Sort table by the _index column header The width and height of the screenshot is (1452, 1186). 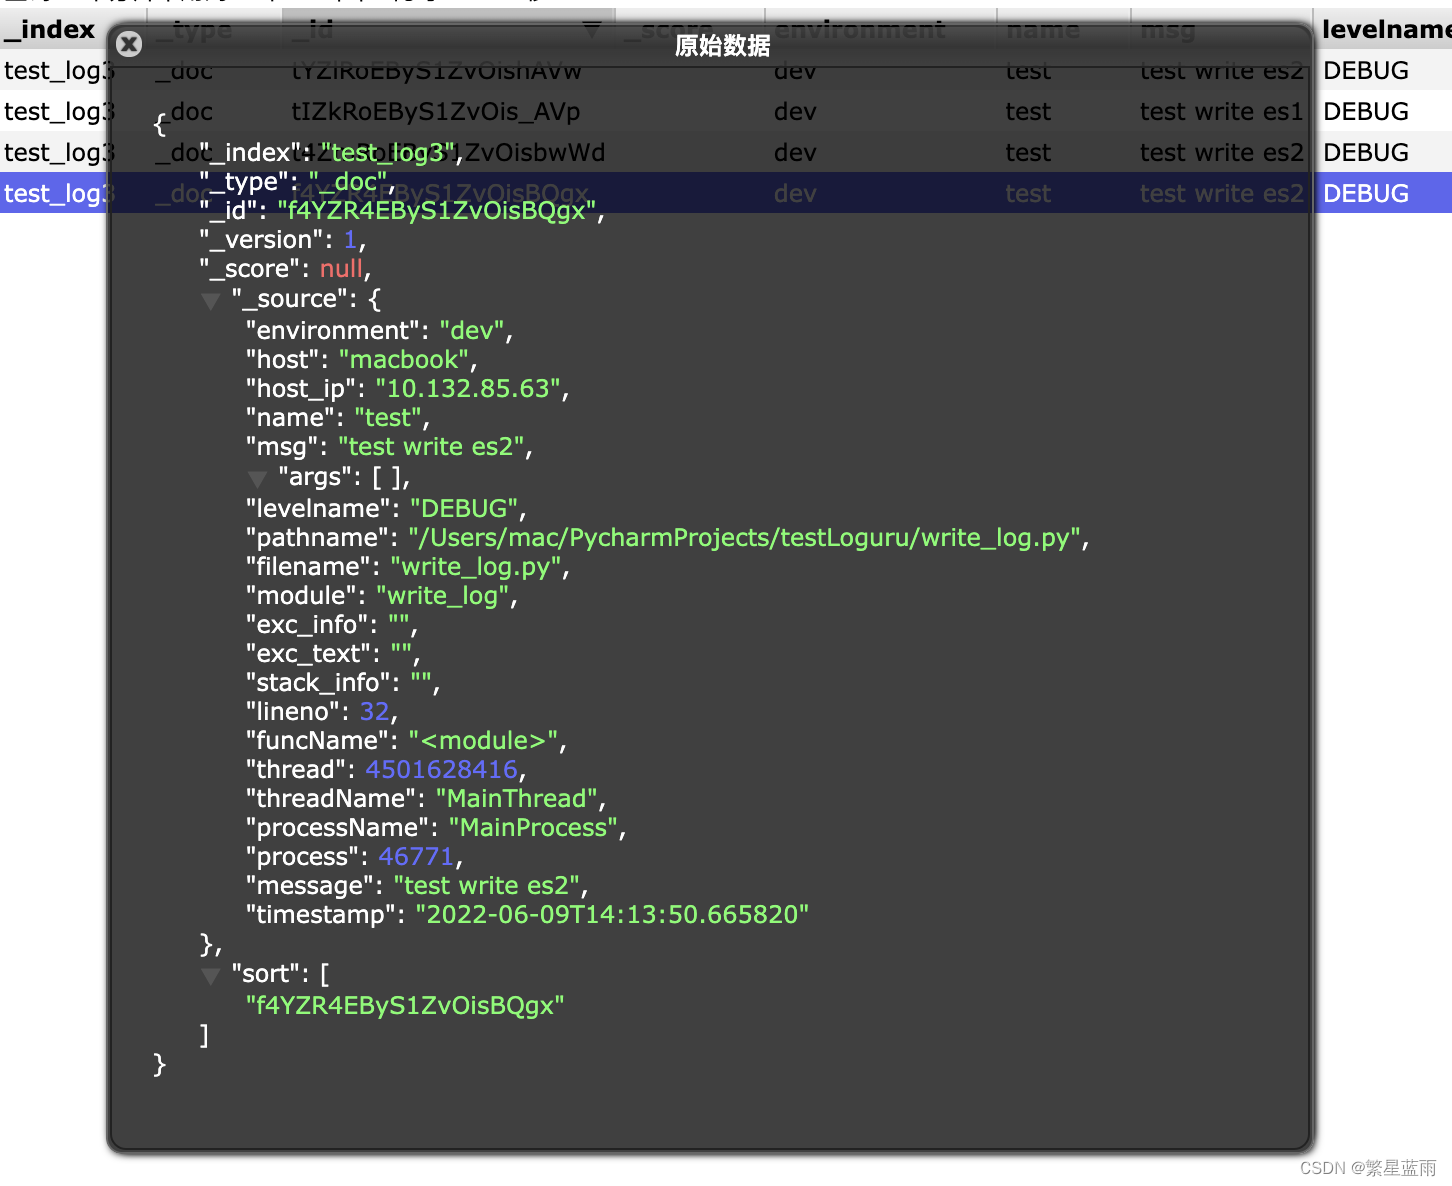tap(51, 30)
